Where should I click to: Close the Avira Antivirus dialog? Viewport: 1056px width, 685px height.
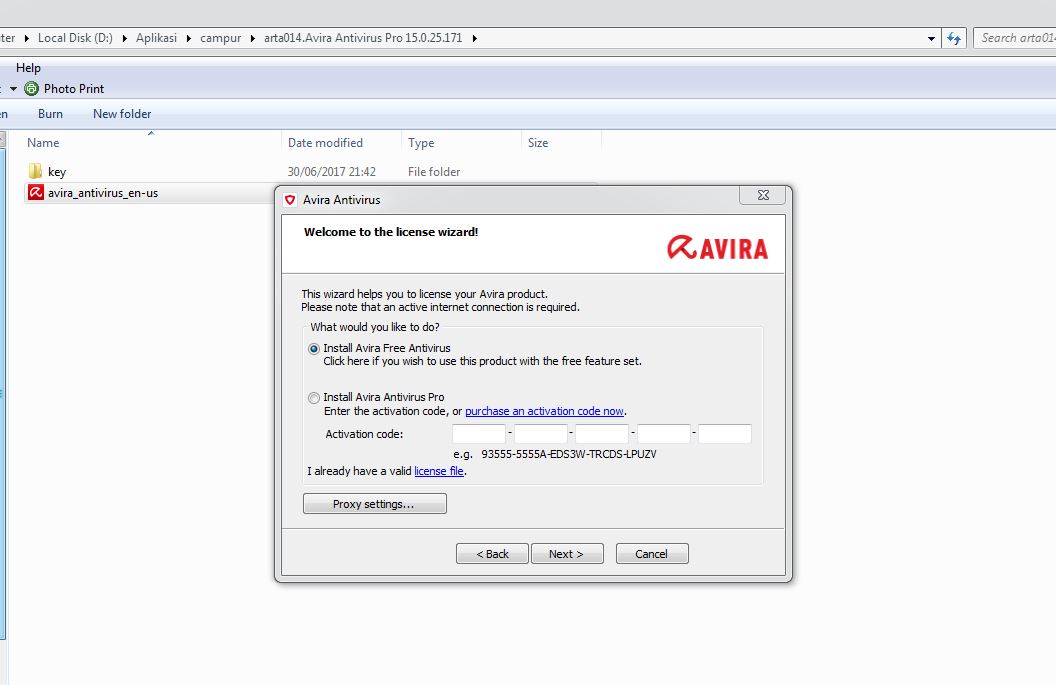click(x=763, y=195)
